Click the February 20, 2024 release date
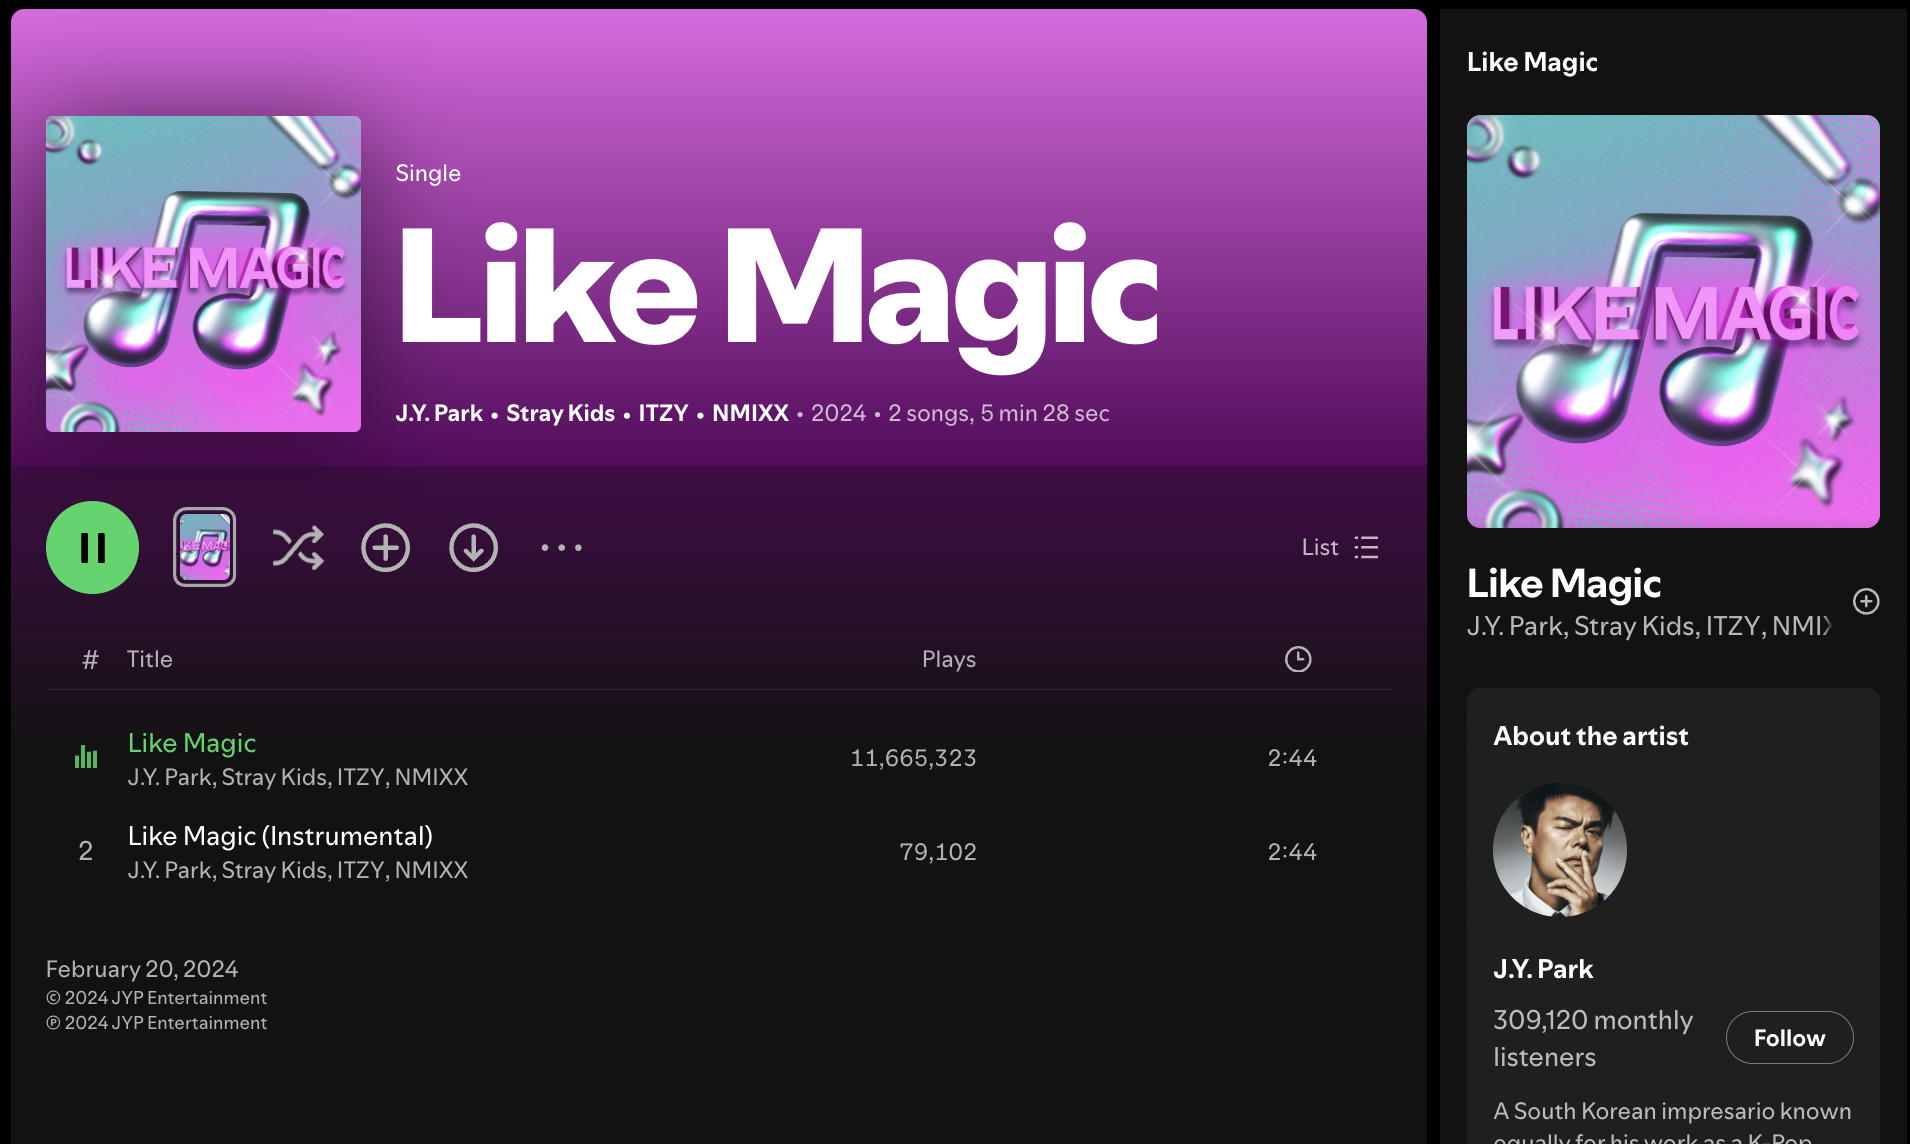1910x1144 pixels. (142, 969)
